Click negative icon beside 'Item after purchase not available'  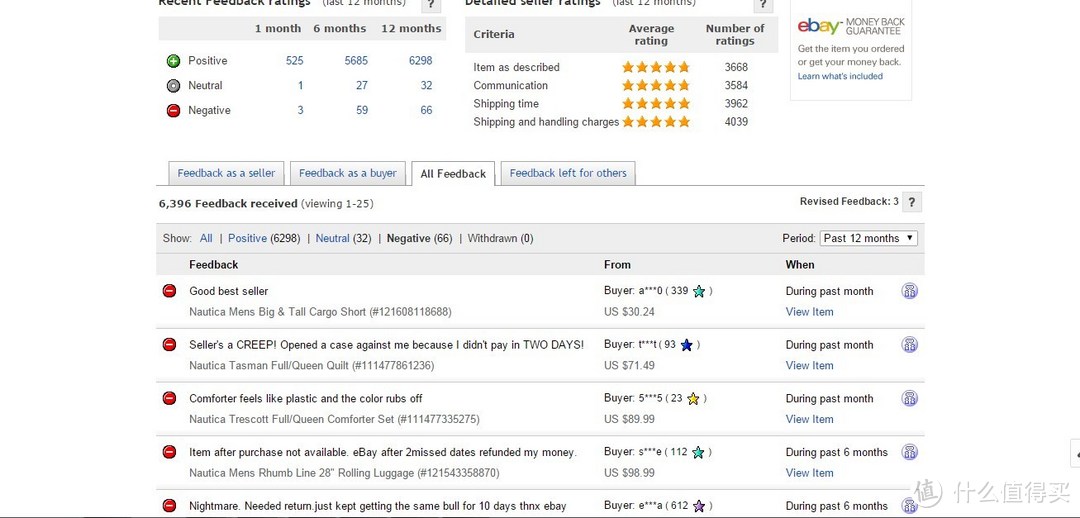point(169,452)
